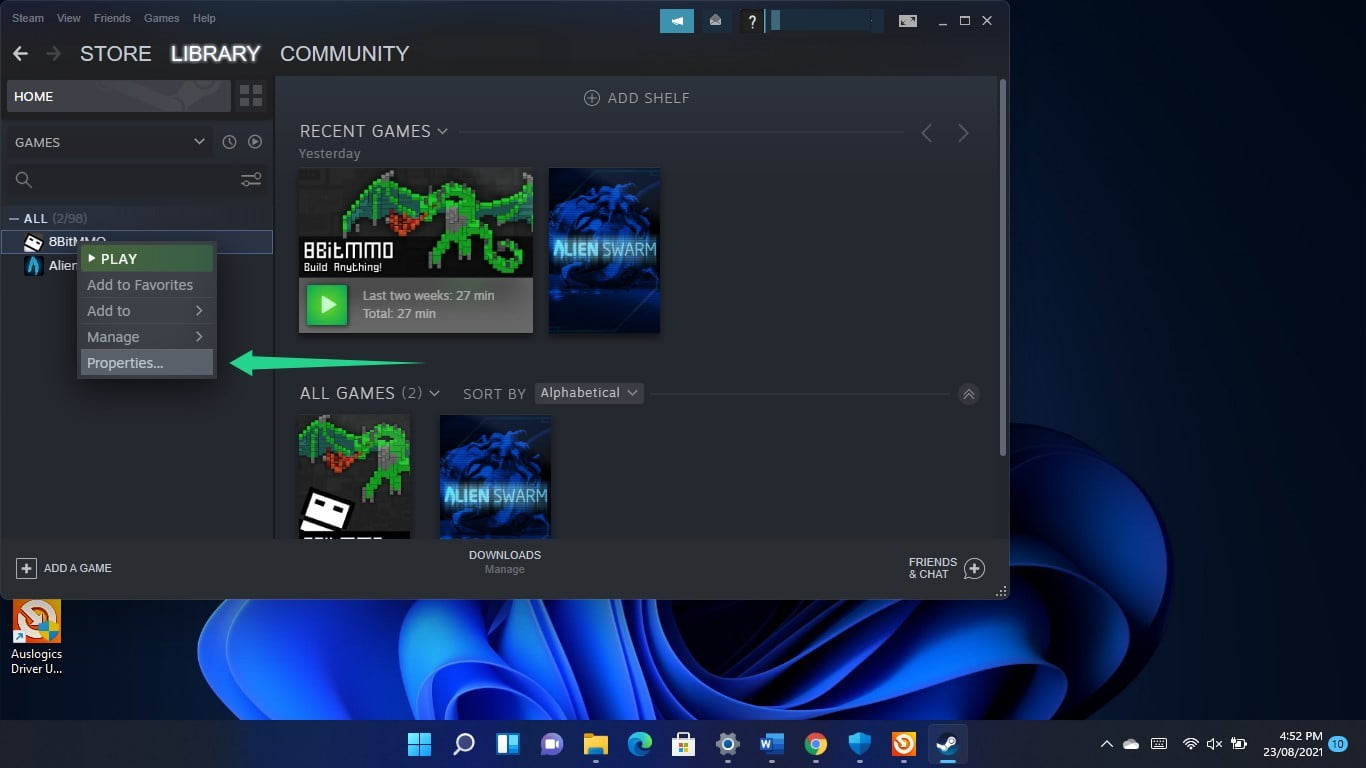
Task: Click the ADD A GAME button
Action: pos(64,568)
